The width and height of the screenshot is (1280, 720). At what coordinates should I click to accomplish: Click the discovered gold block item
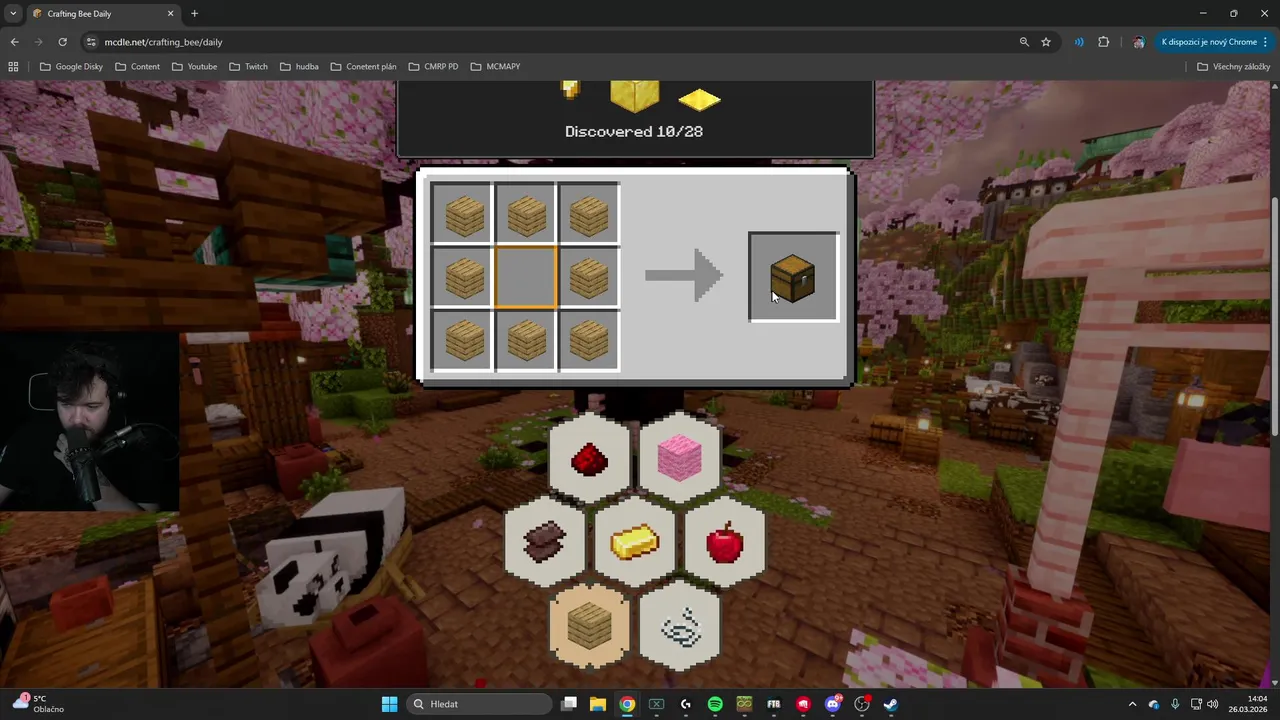pos(634,95)
